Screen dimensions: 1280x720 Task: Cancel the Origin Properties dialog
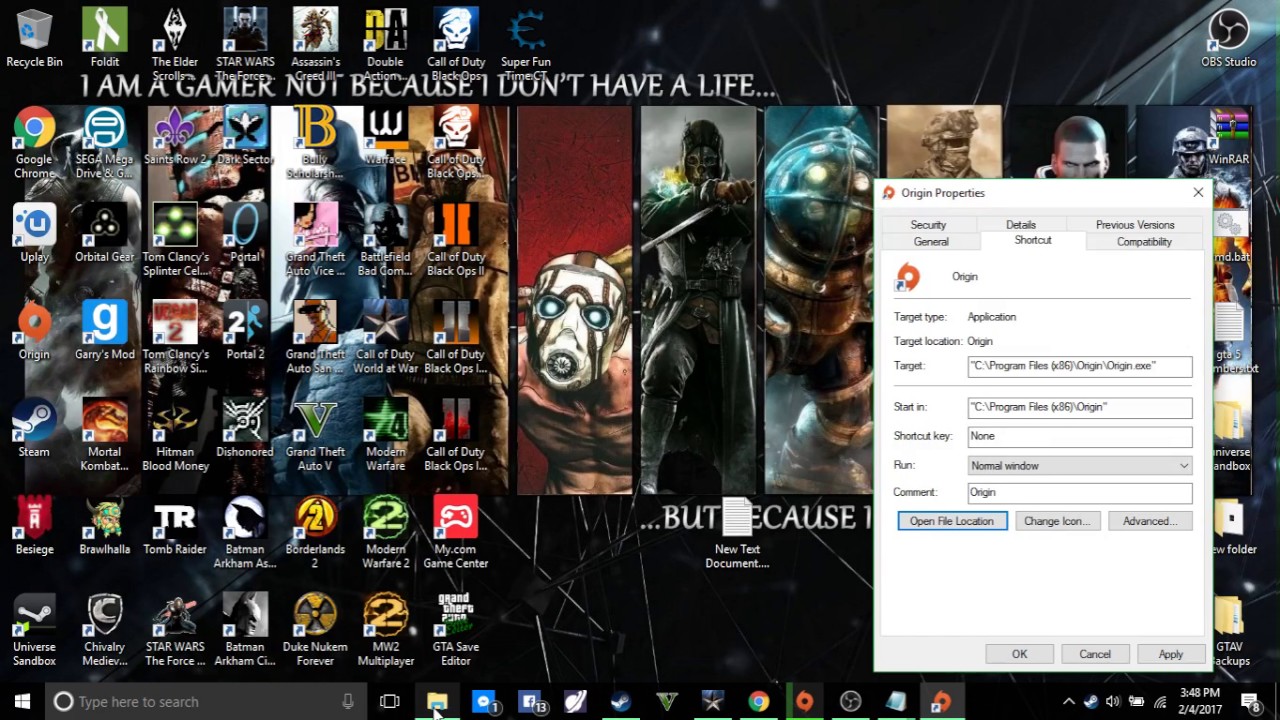(1095, 654)
